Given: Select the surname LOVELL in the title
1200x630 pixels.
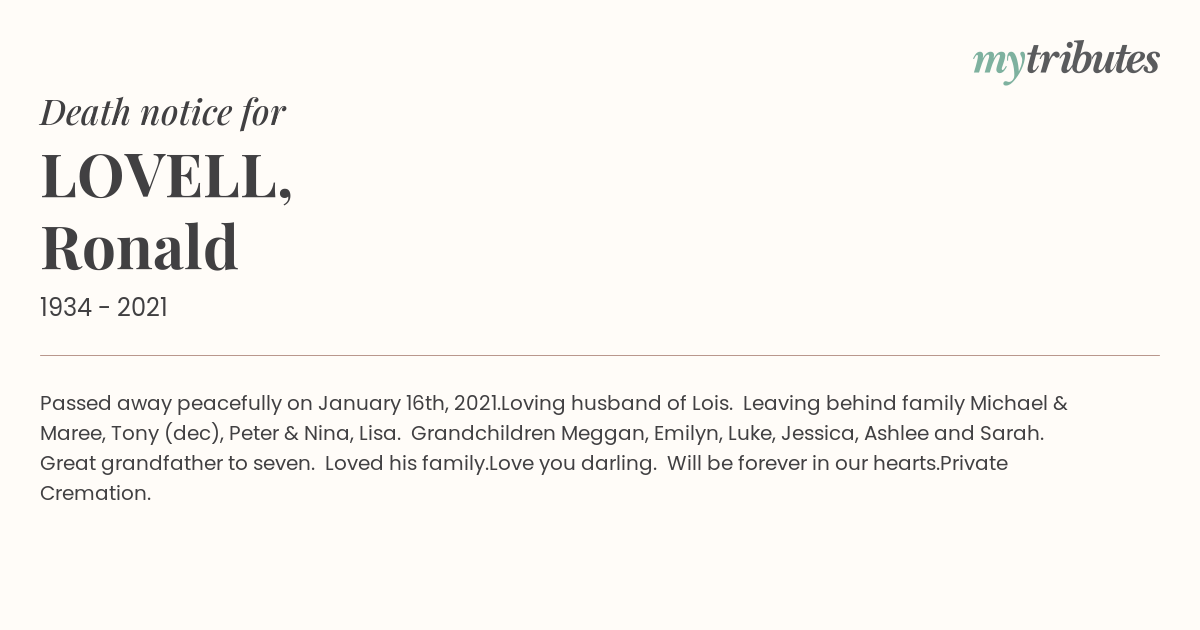Looking at the screenshot, I should (x=160, y=177).
